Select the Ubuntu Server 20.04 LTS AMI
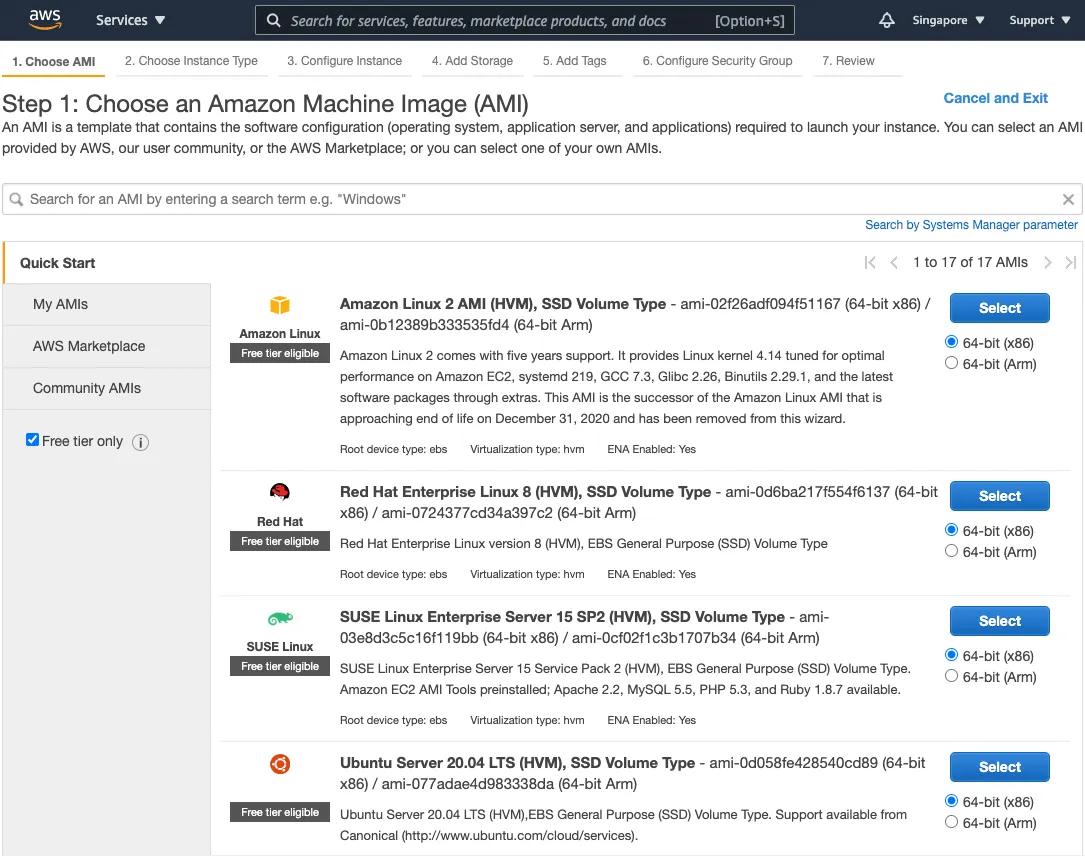Screen dimensions: 1085x856 click(999, 767)
